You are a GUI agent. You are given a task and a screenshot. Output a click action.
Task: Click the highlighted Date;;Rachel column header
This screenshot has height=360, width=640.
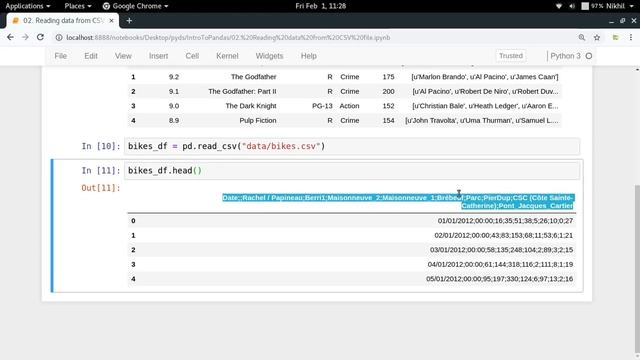click(398, 202)
